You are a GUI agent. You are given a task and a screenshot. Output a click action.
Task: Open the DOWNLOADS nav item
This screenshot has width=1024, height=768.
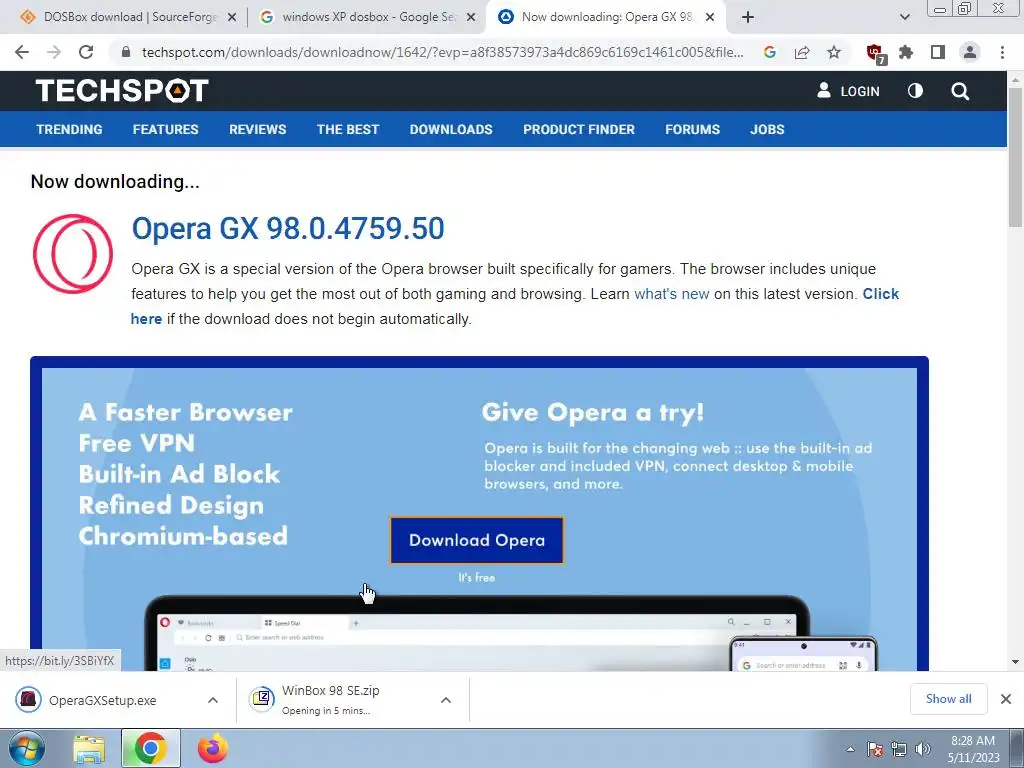[451, 129]
